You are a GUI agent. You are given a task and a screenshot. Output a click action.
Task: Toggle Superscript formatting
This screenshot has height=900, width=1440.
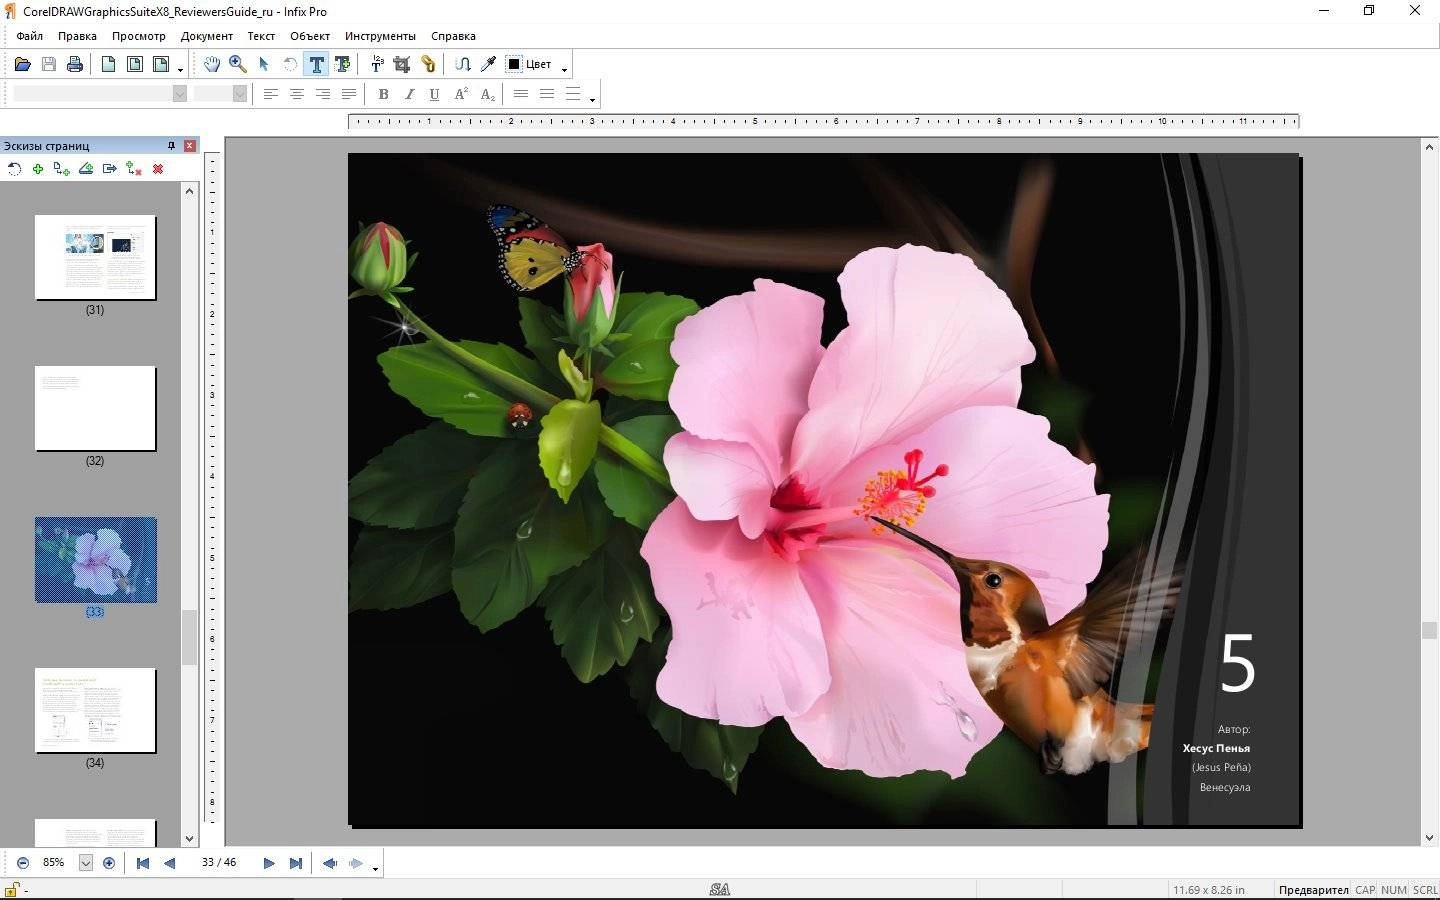[461, 94]
